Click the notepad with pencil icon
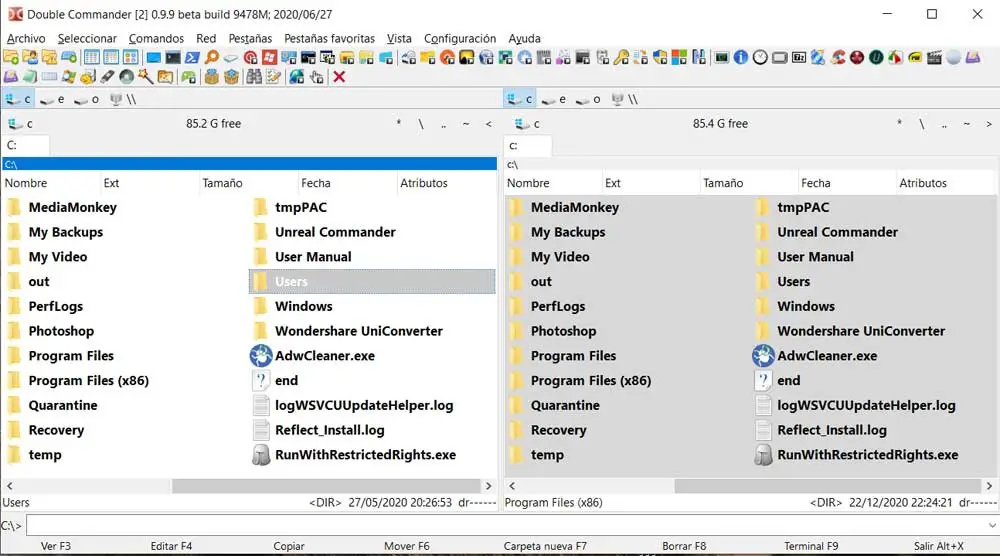This screenshot has width=1000, height=556. [273, 77]
